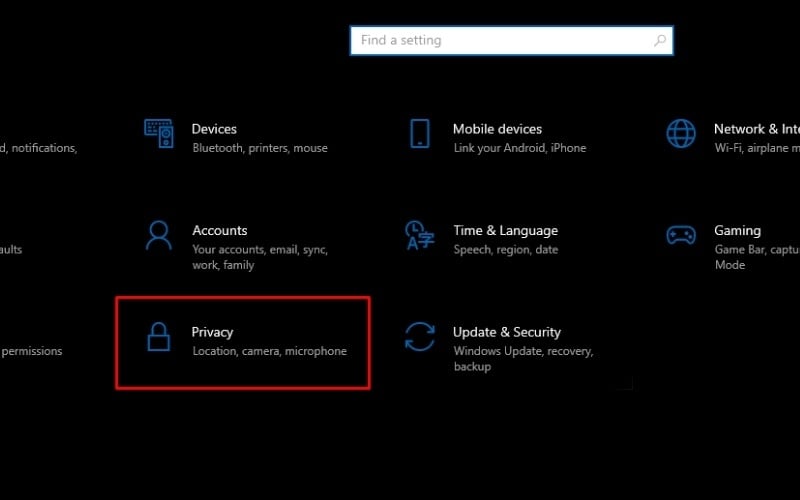The image size is (800, 500).
Task: Click the Time & Language icon
Action: (x=419, y=235)
